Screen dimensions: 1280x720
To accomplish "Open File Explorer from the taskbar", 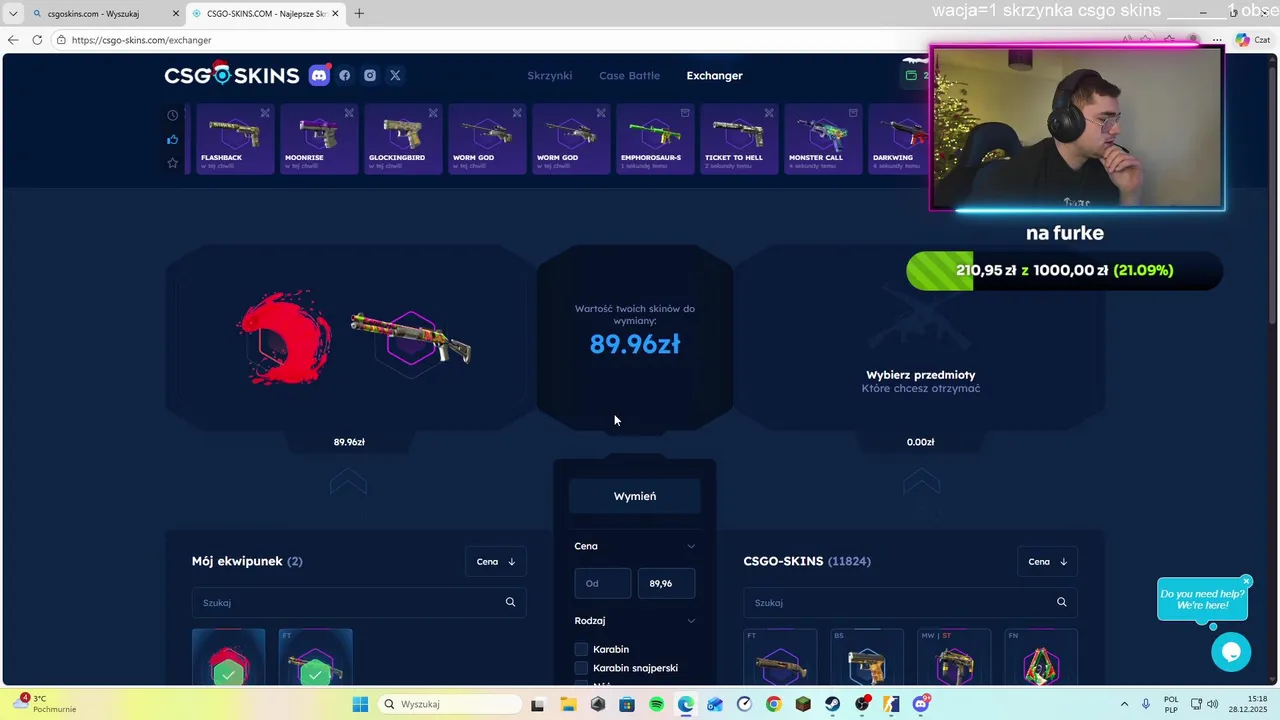I will click(568, 704).
